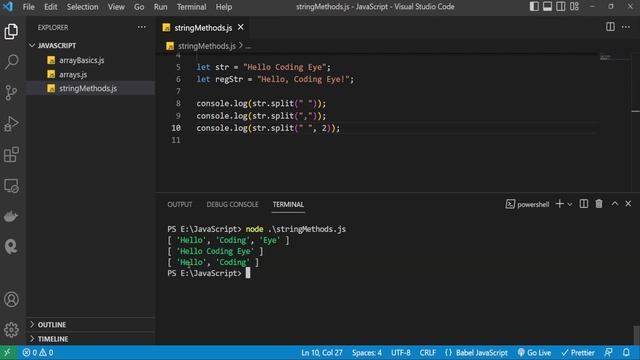Screen dimensions: 640x360
Task: Open the Selection menu
Action: [x=82, y=7]
